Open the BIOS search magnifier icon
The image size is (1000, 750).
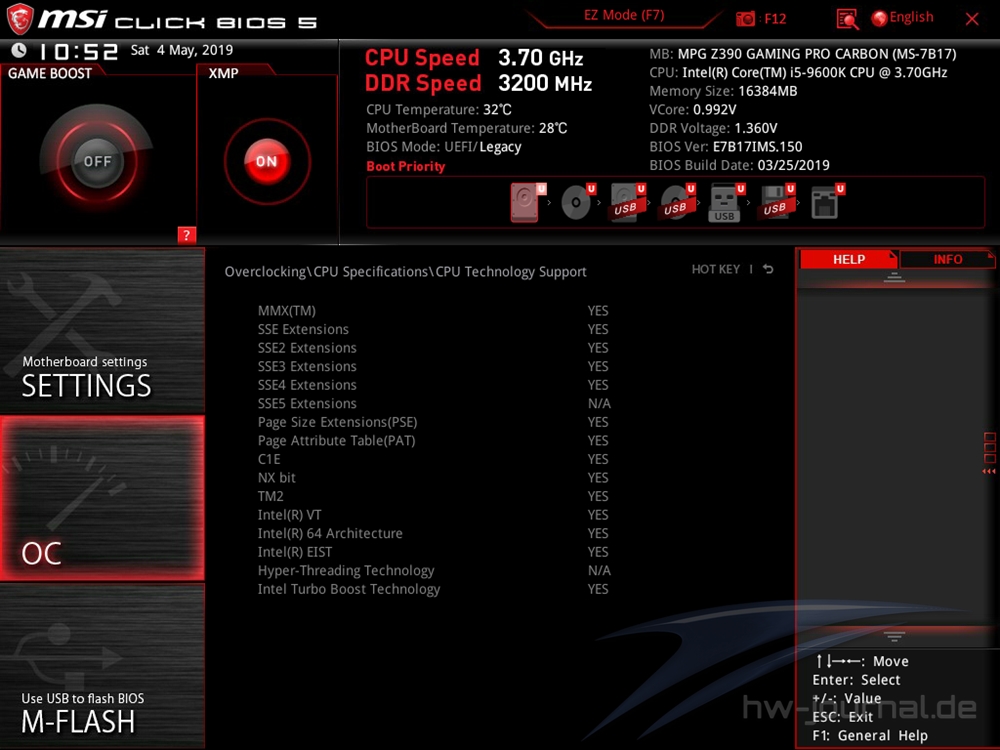click(x=847, y=18)
